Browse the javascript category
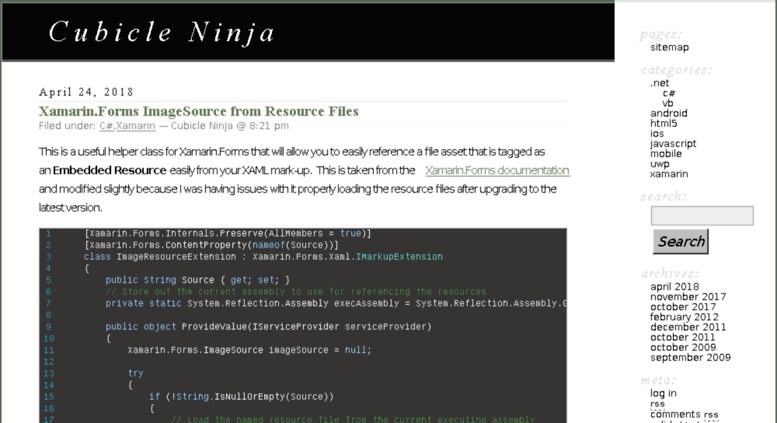This screenshot has width=777, height=423. click(x=673, y=144)
